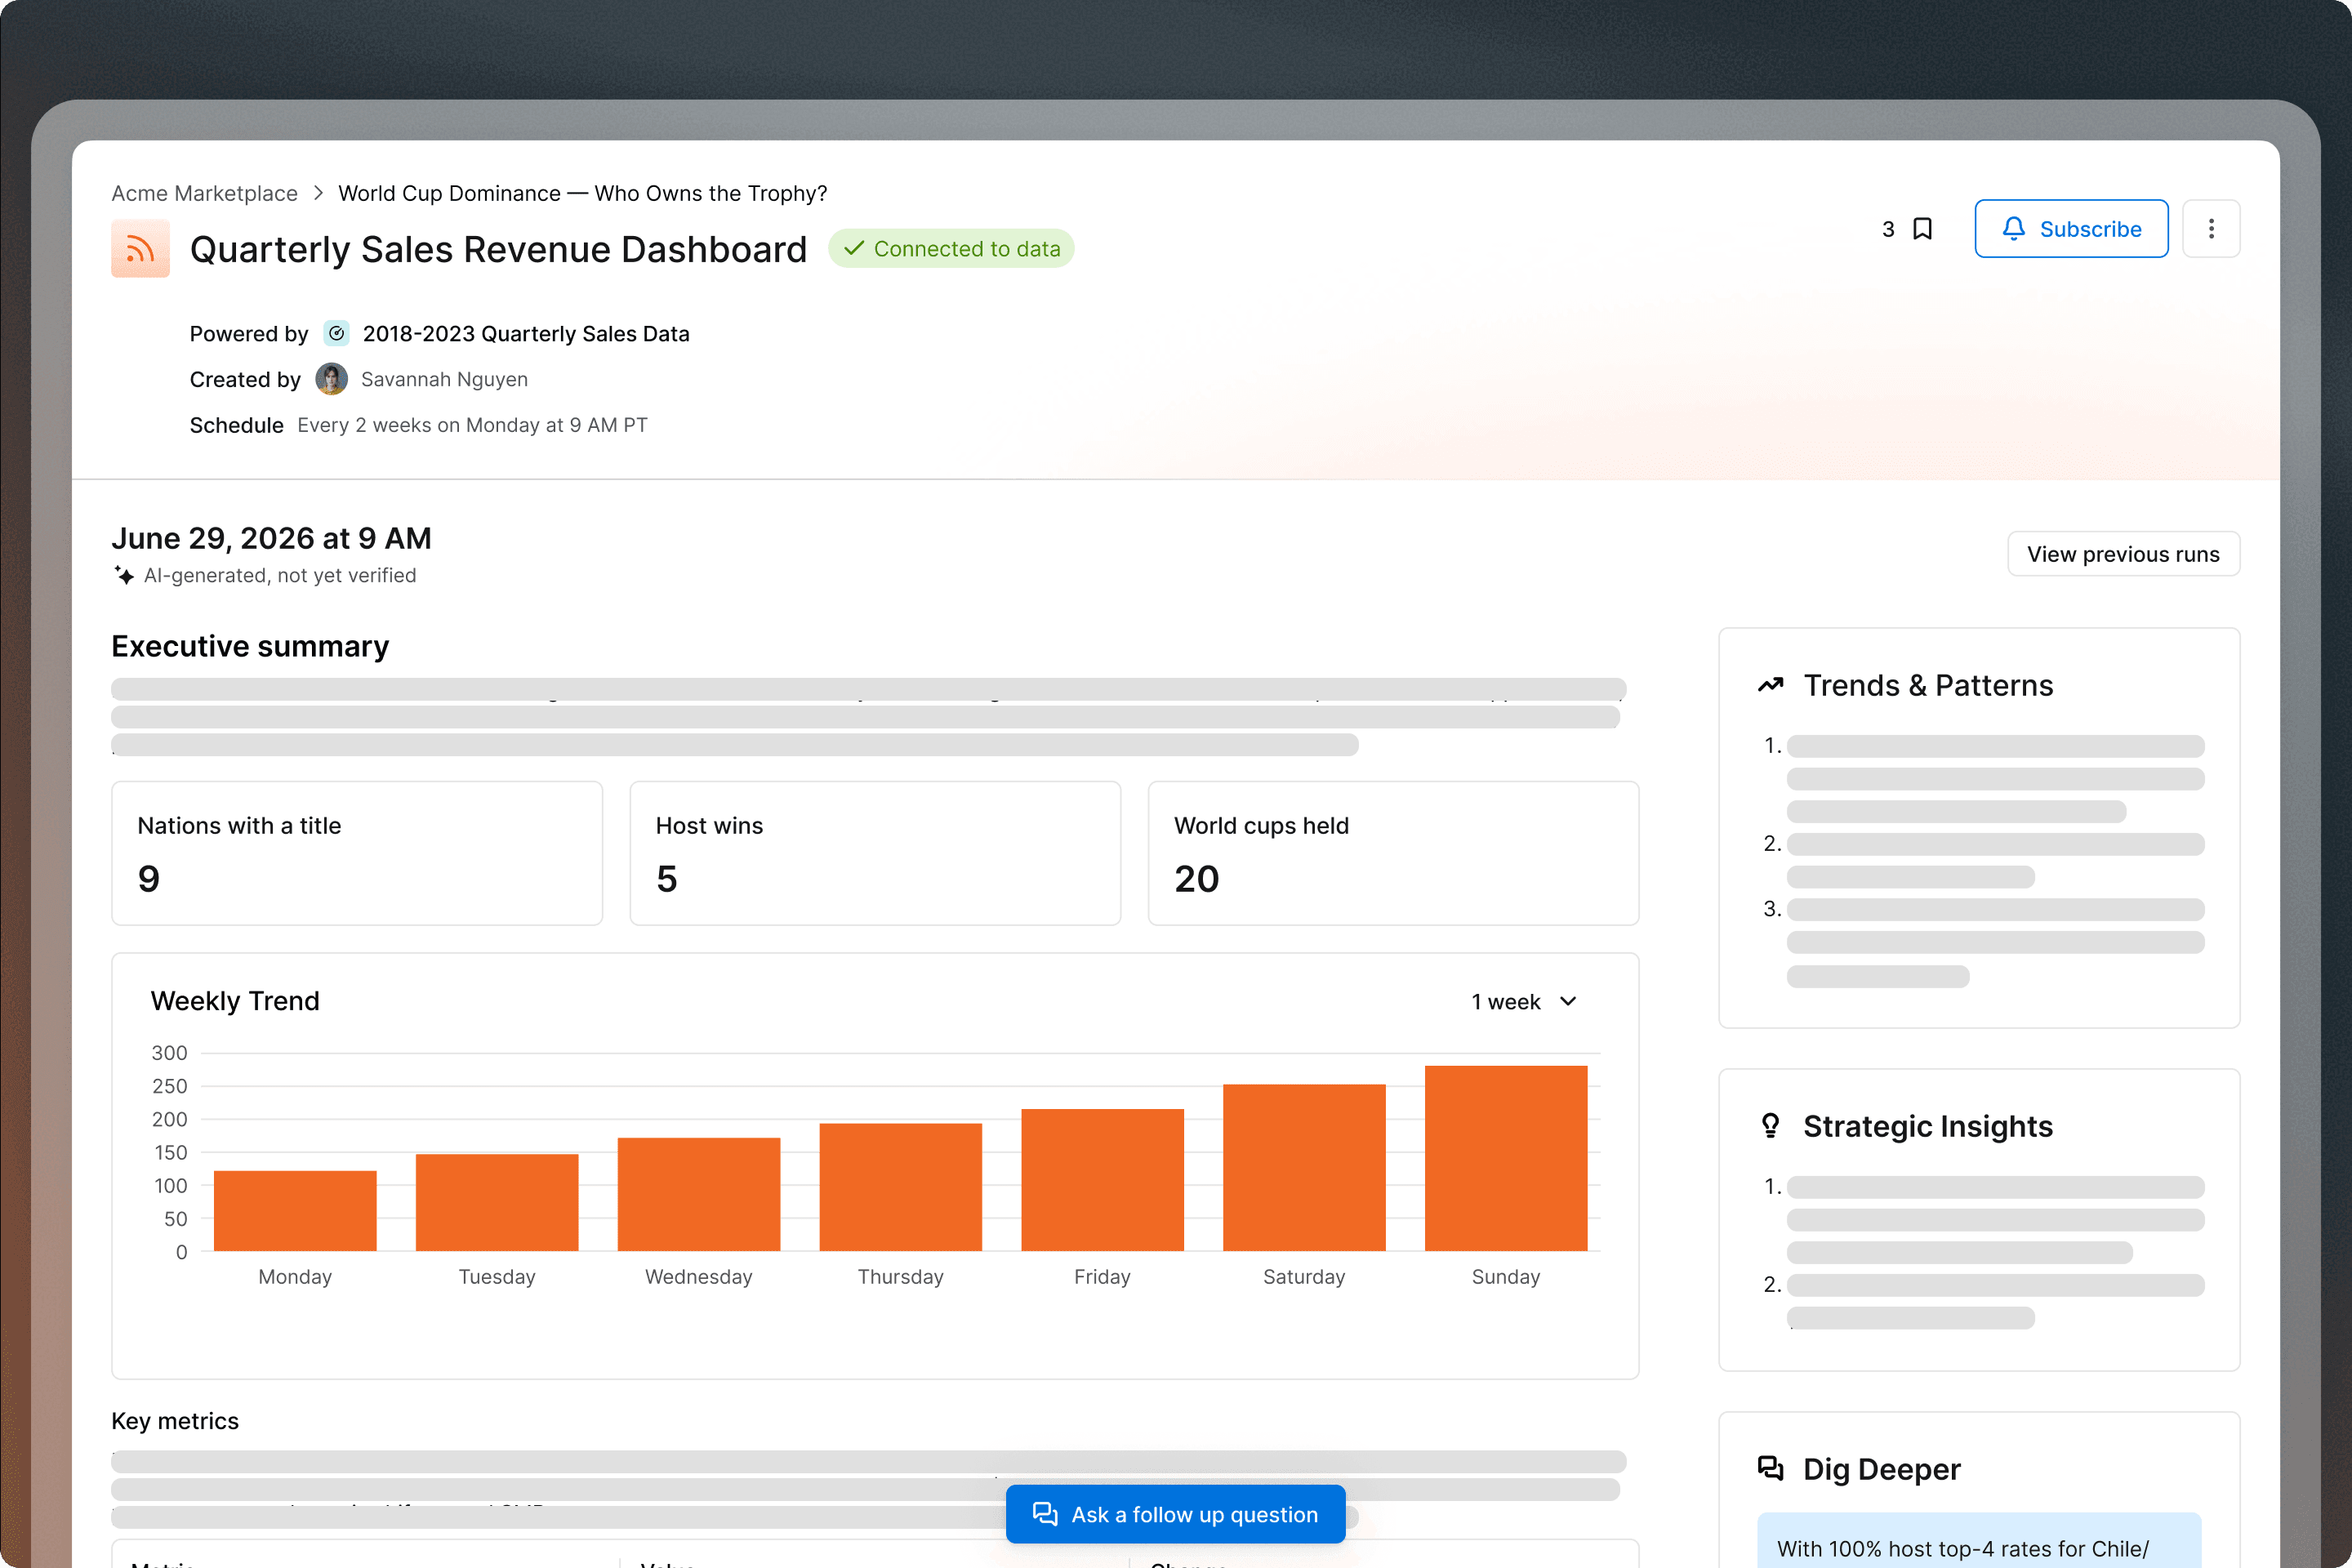Click the value 20 under World cups held
The width and height of the screenshot is (2352, 1568).
pyautogui.click(x=1196, y=878)
